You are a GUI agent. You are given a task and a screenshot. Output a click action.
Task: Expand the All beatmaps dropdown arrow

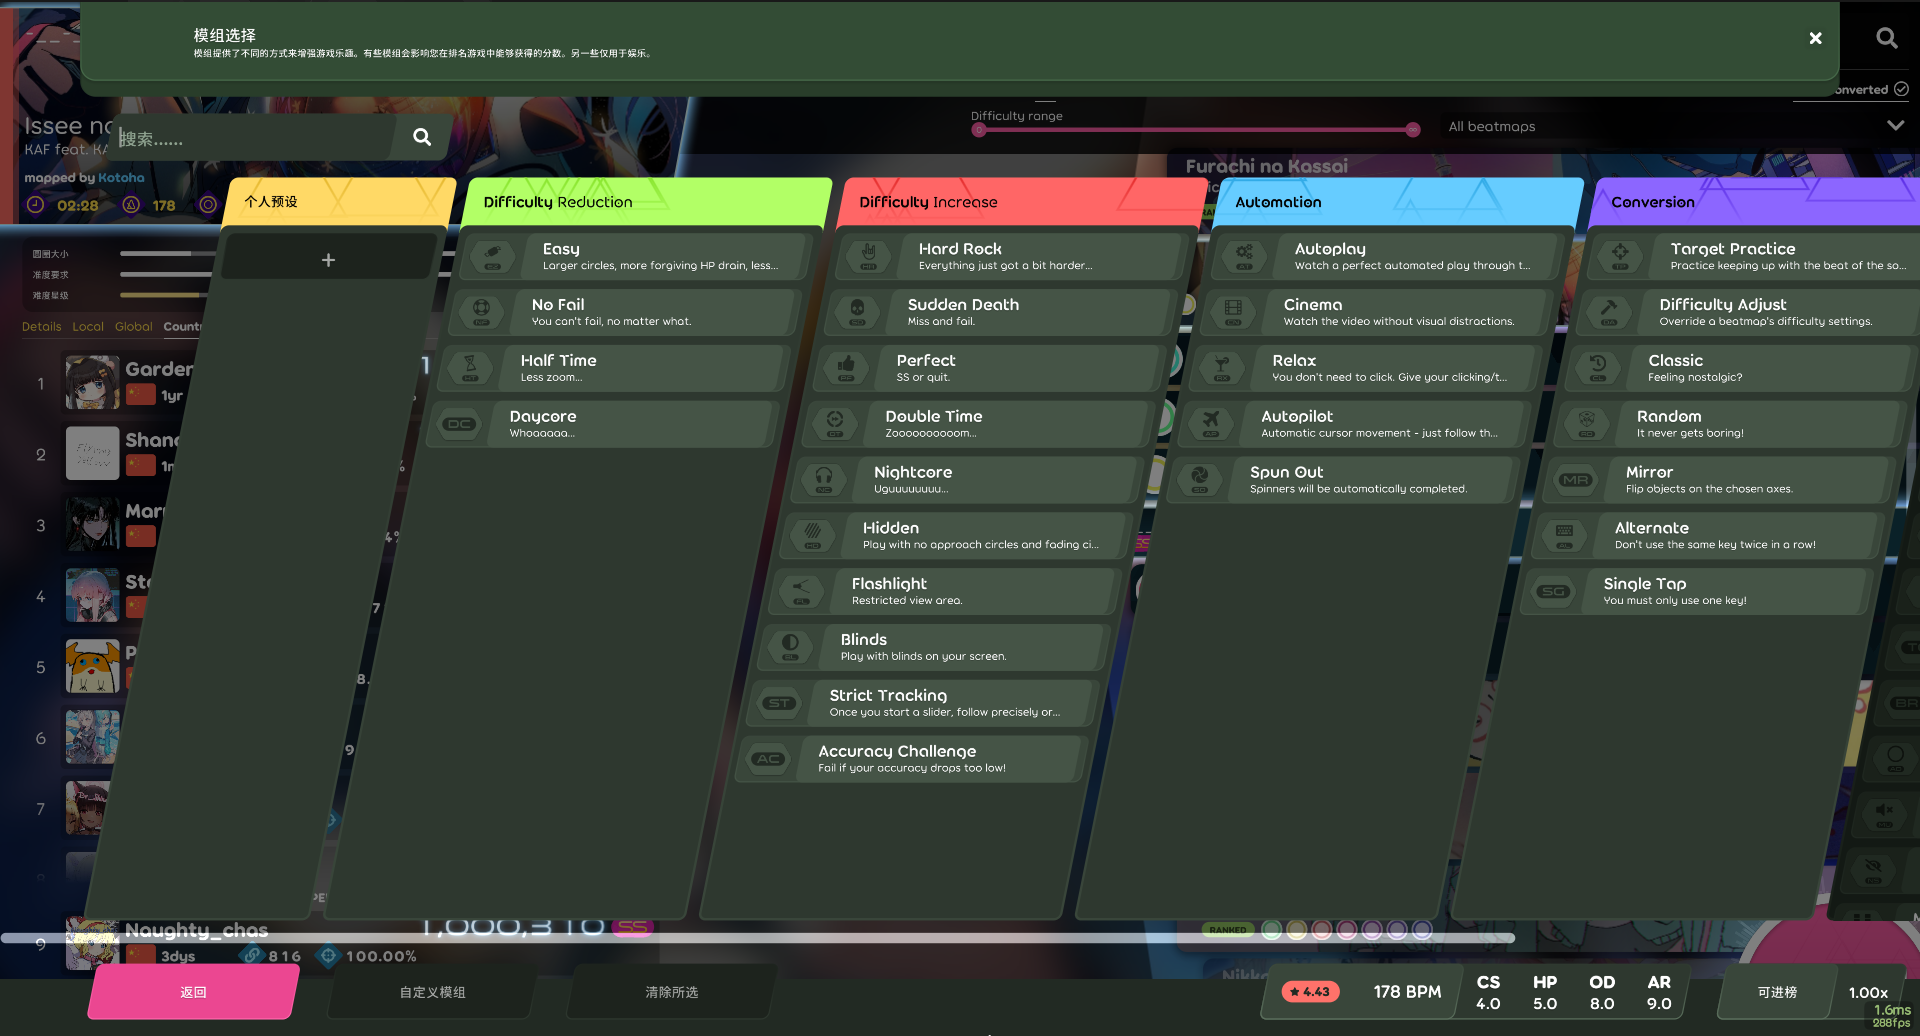1895,126
